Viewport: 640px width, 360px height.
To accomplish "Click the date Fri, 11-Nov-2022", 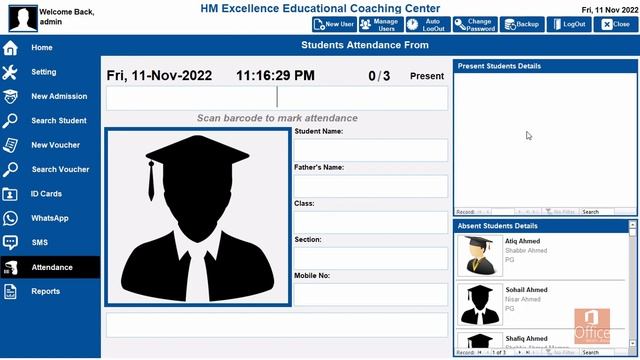I will click(x=159, y=76).
